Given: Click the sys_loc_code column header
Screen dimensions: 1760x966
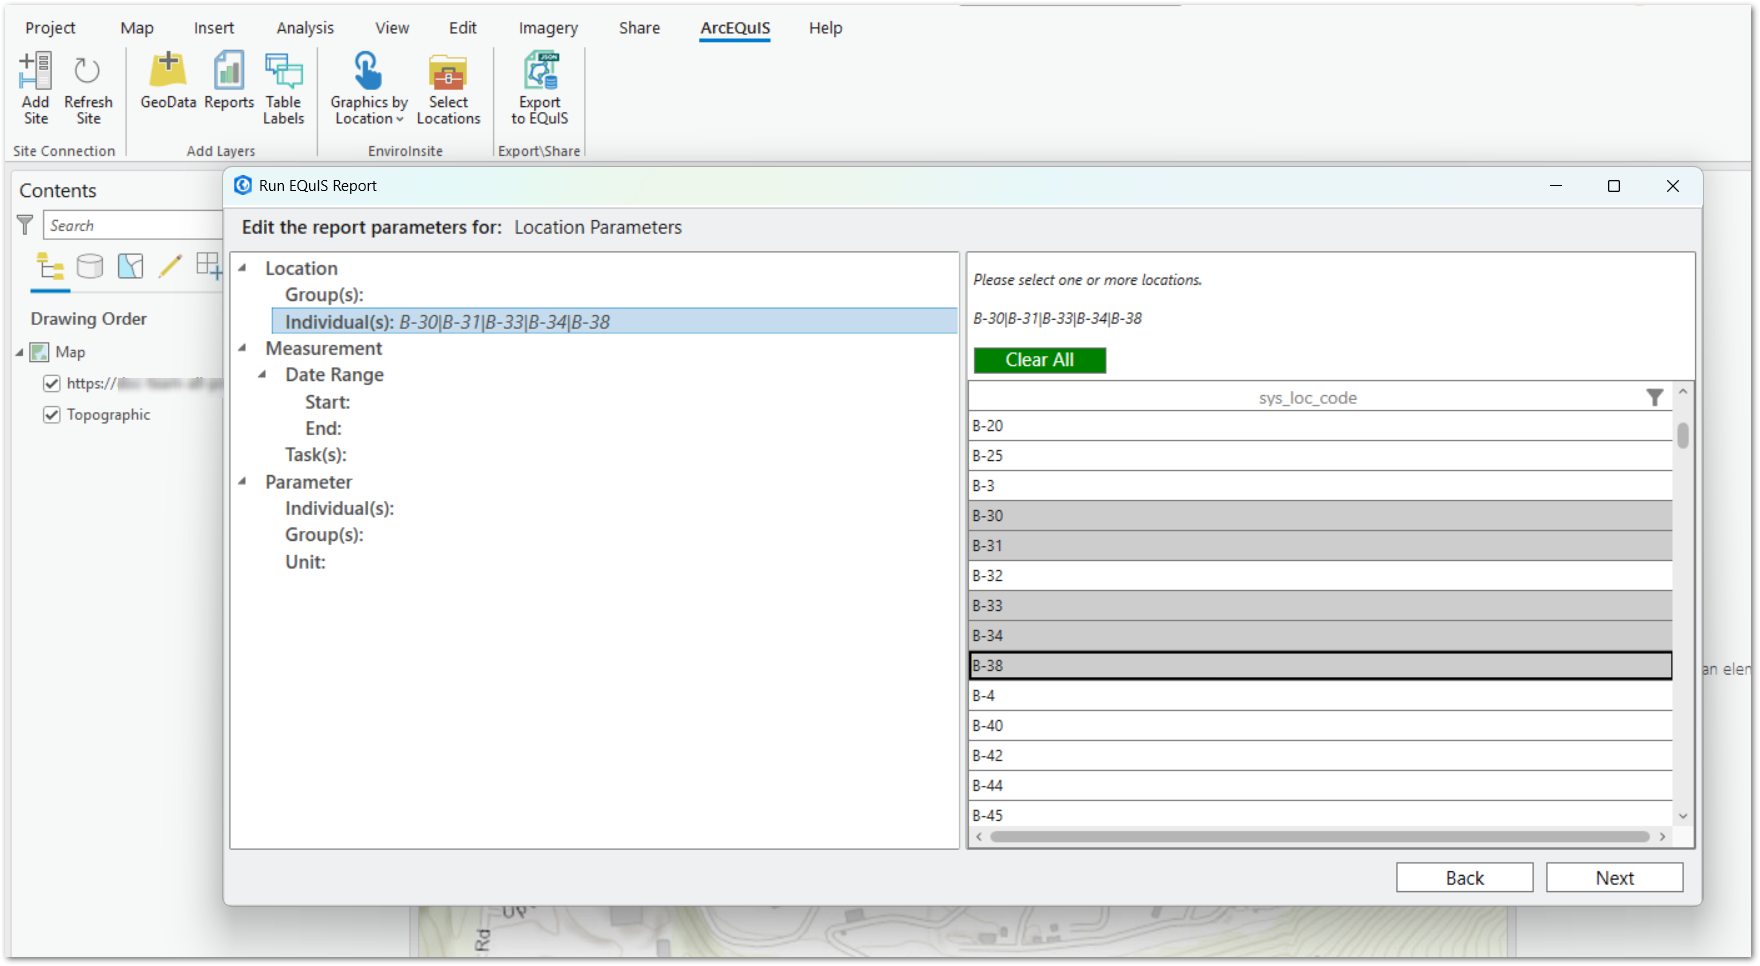Looking at the screenshot, I should click(x=1307, y=398).
